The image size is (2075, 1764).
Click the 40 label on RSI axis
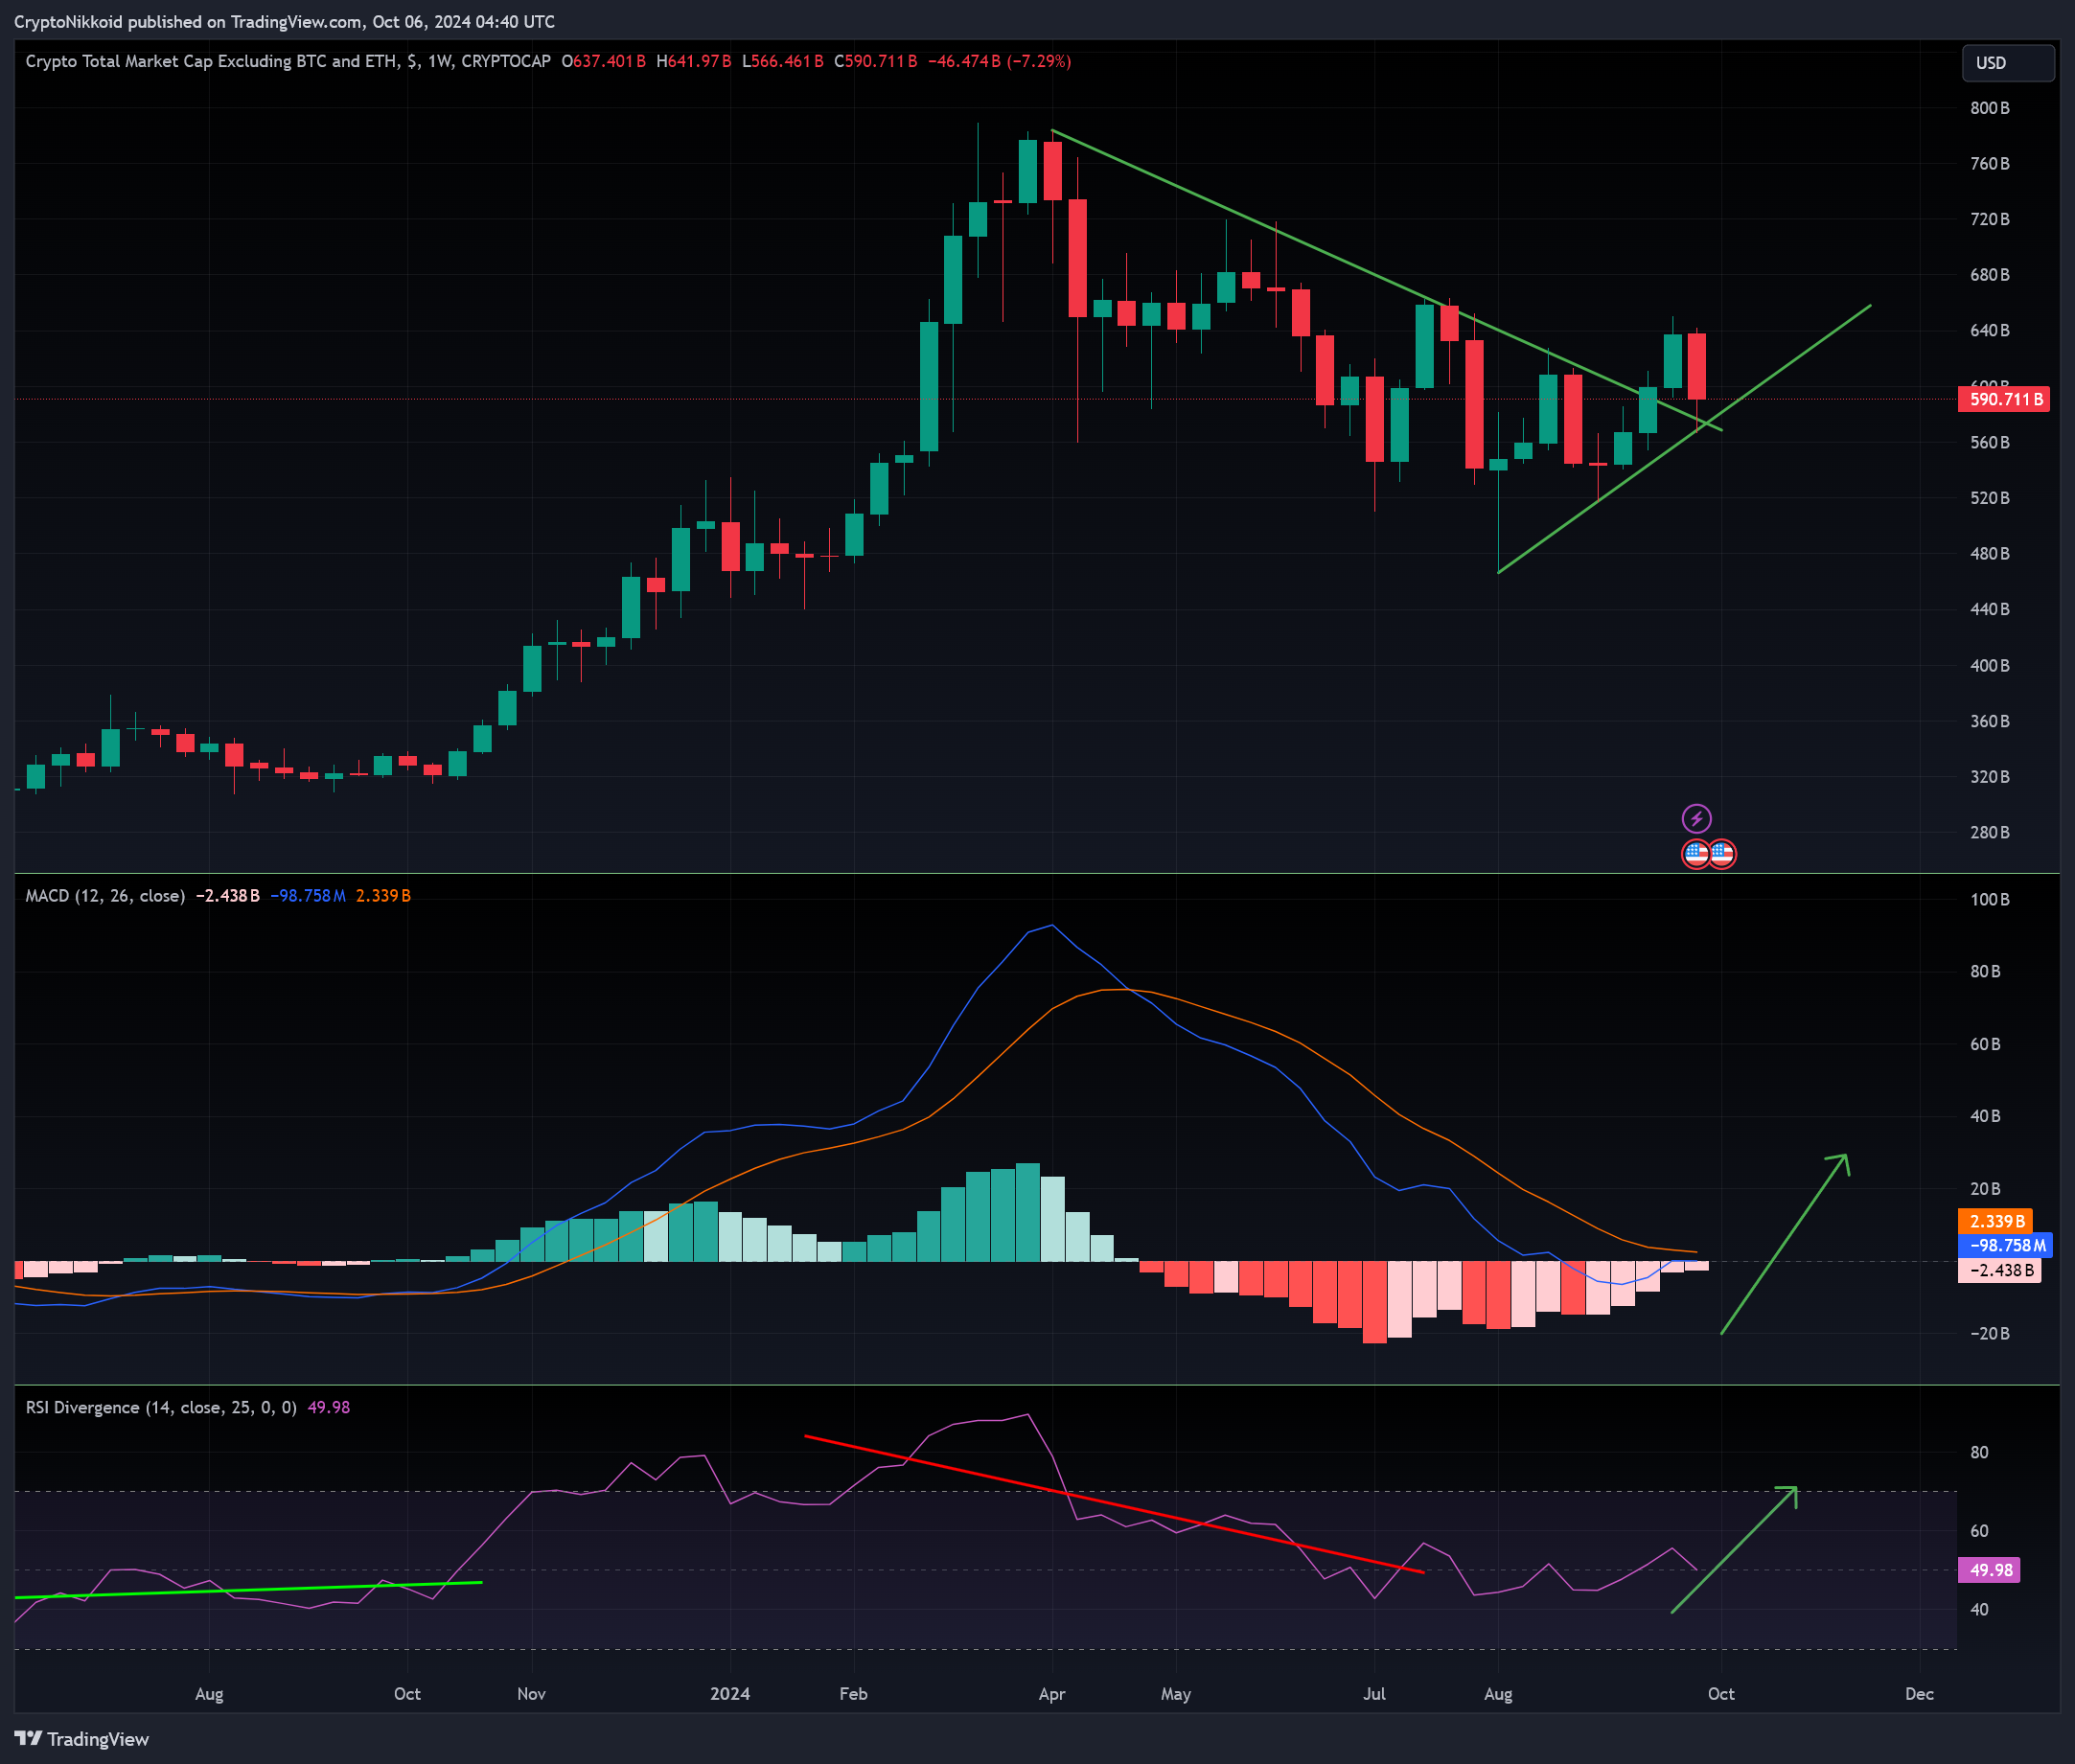[1979, 1609]
